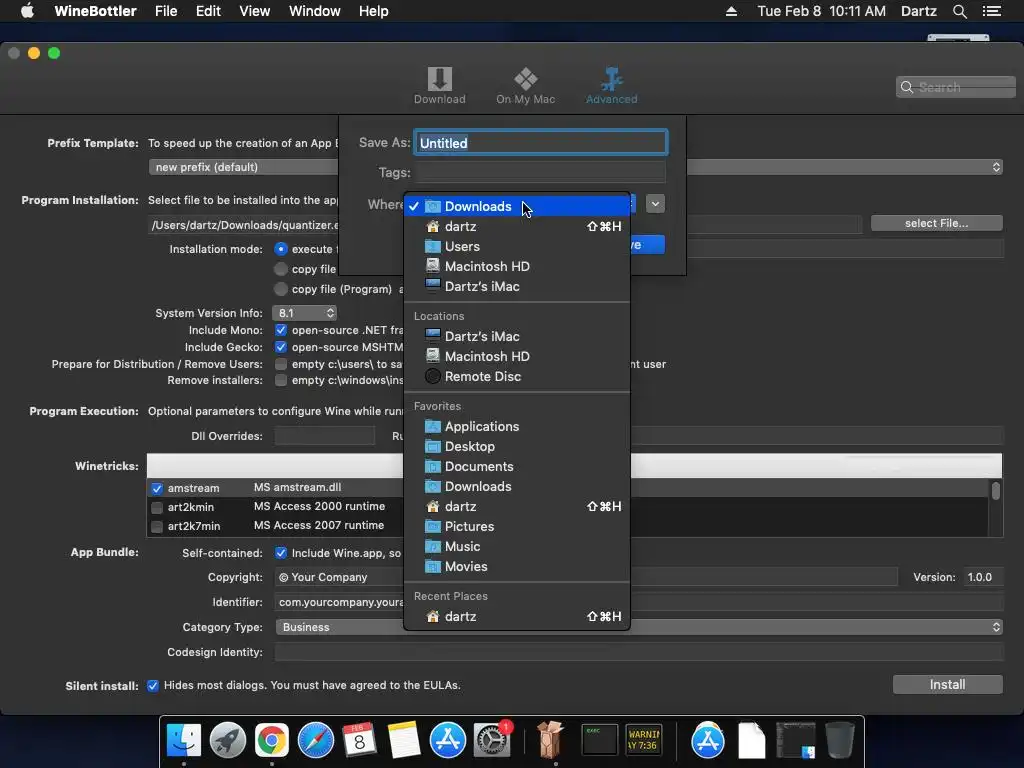Click the Version number field
1024x768 pixels.
tap(982, 577)
